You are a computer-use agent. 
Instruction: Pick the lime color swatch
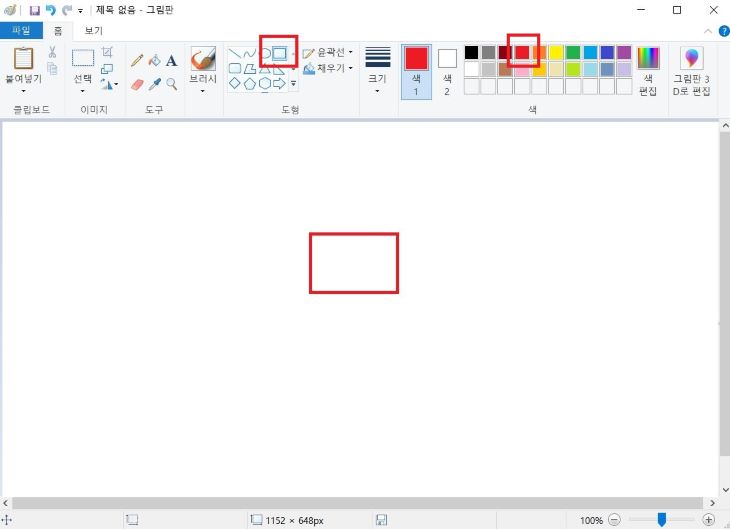point(573,69)
